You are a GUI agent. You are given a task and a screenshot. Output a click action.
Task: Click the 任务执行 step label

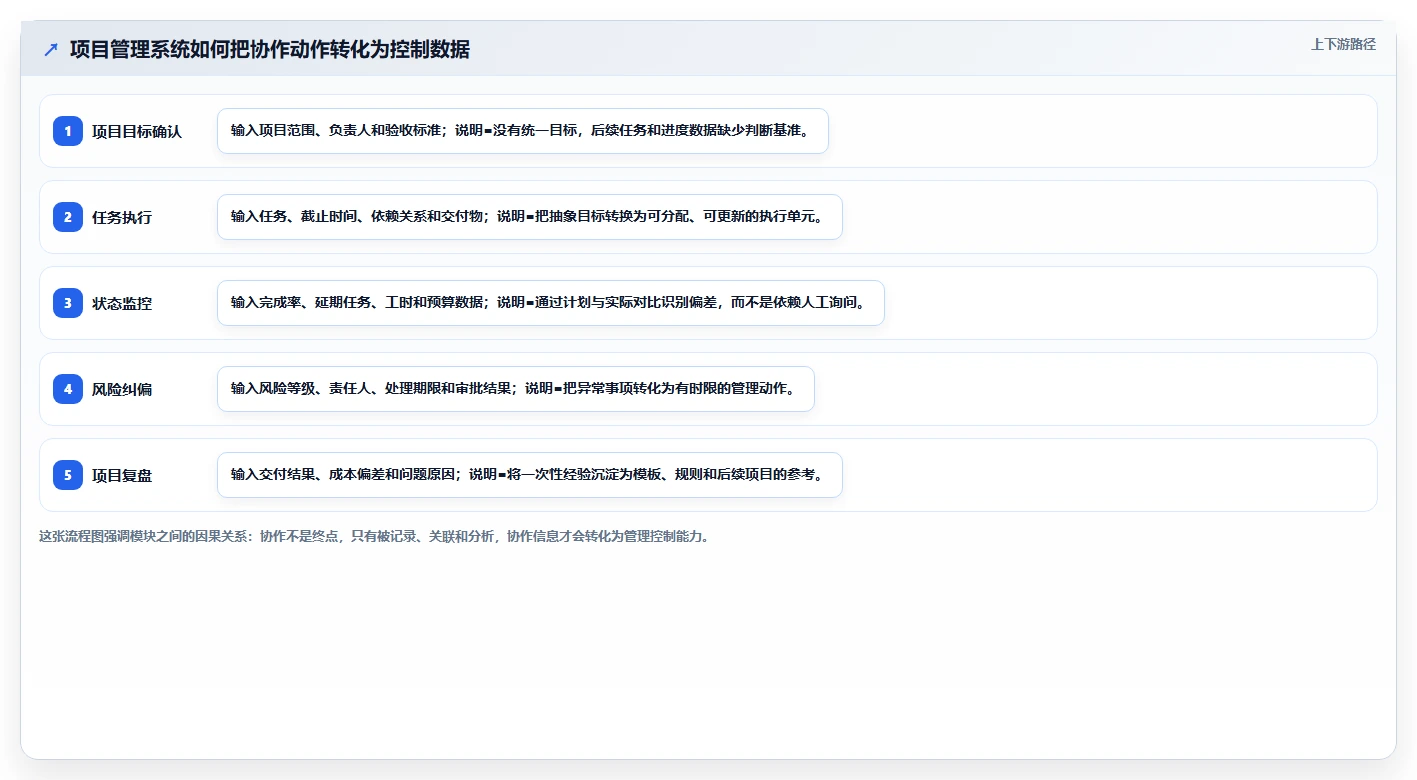(122, 217)
